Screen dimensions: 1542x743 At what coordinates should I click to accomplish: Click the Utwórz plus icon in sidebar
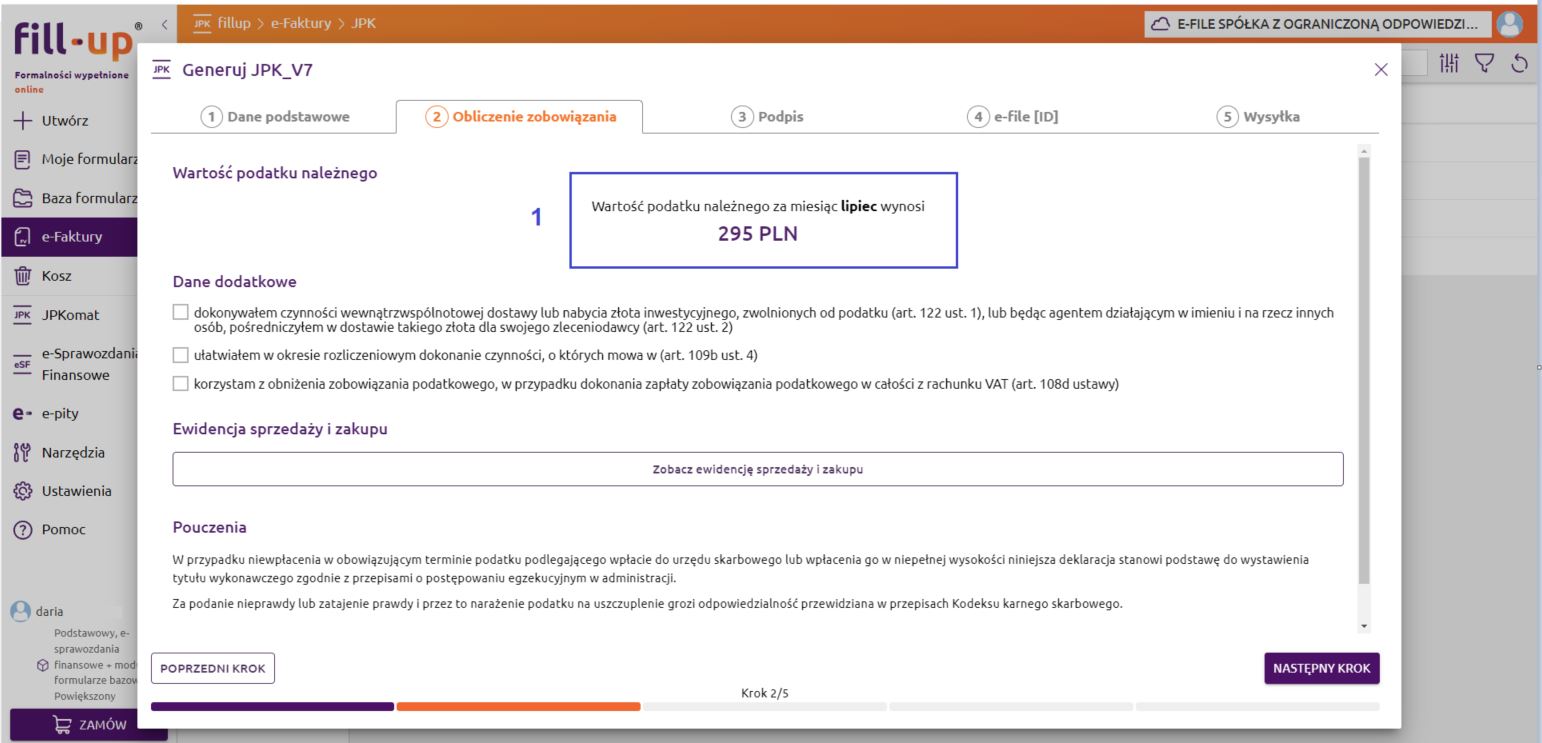click(x=22, y=121)
